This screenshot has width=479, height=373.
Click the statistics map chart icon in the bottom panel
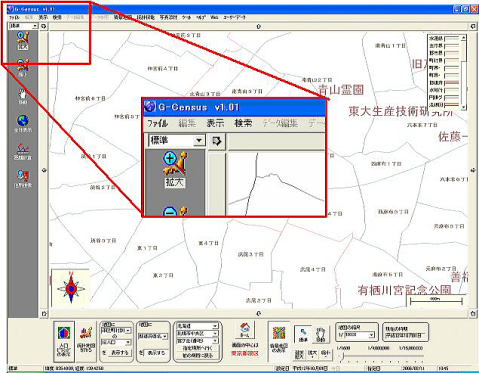86,334
